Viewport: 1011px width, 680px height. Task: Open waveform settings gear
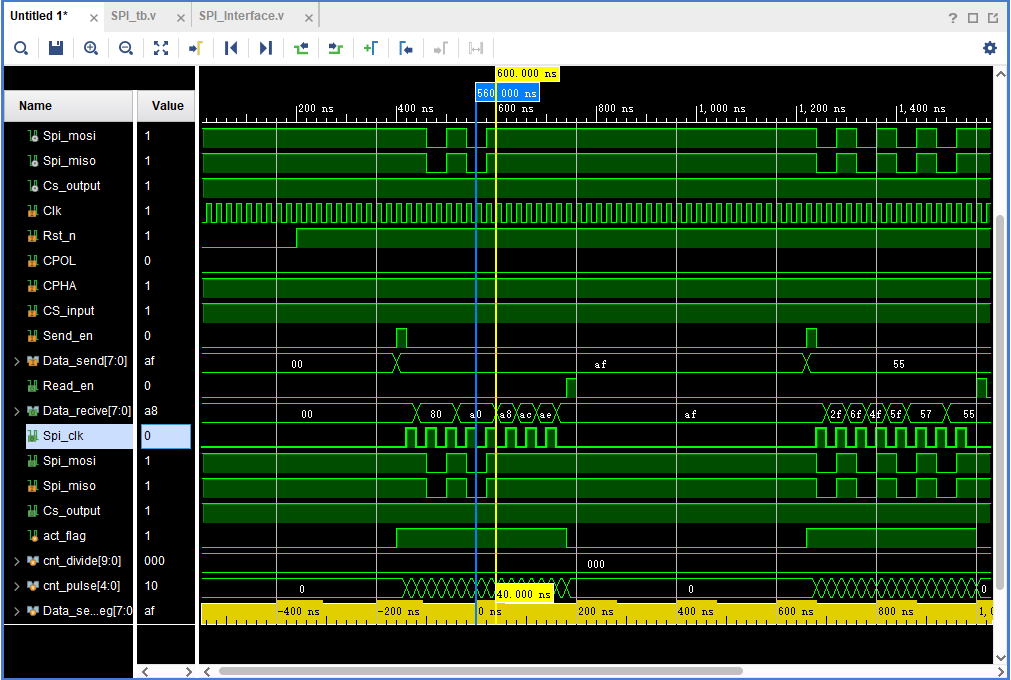coord(990,48)
